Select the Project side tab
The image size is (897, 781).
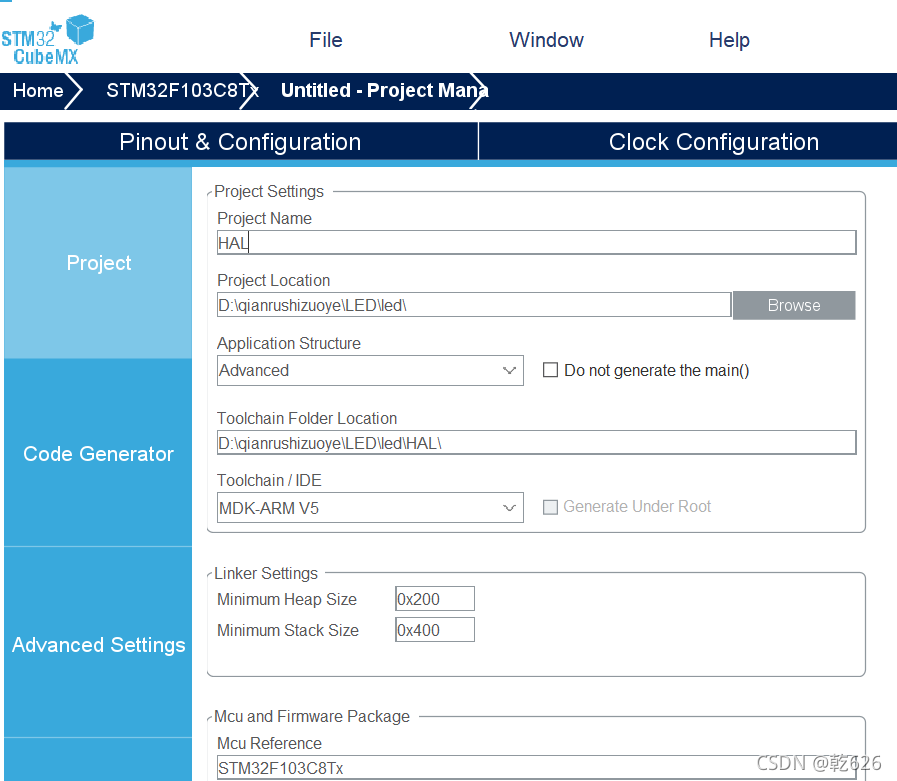tap(98, 263)
